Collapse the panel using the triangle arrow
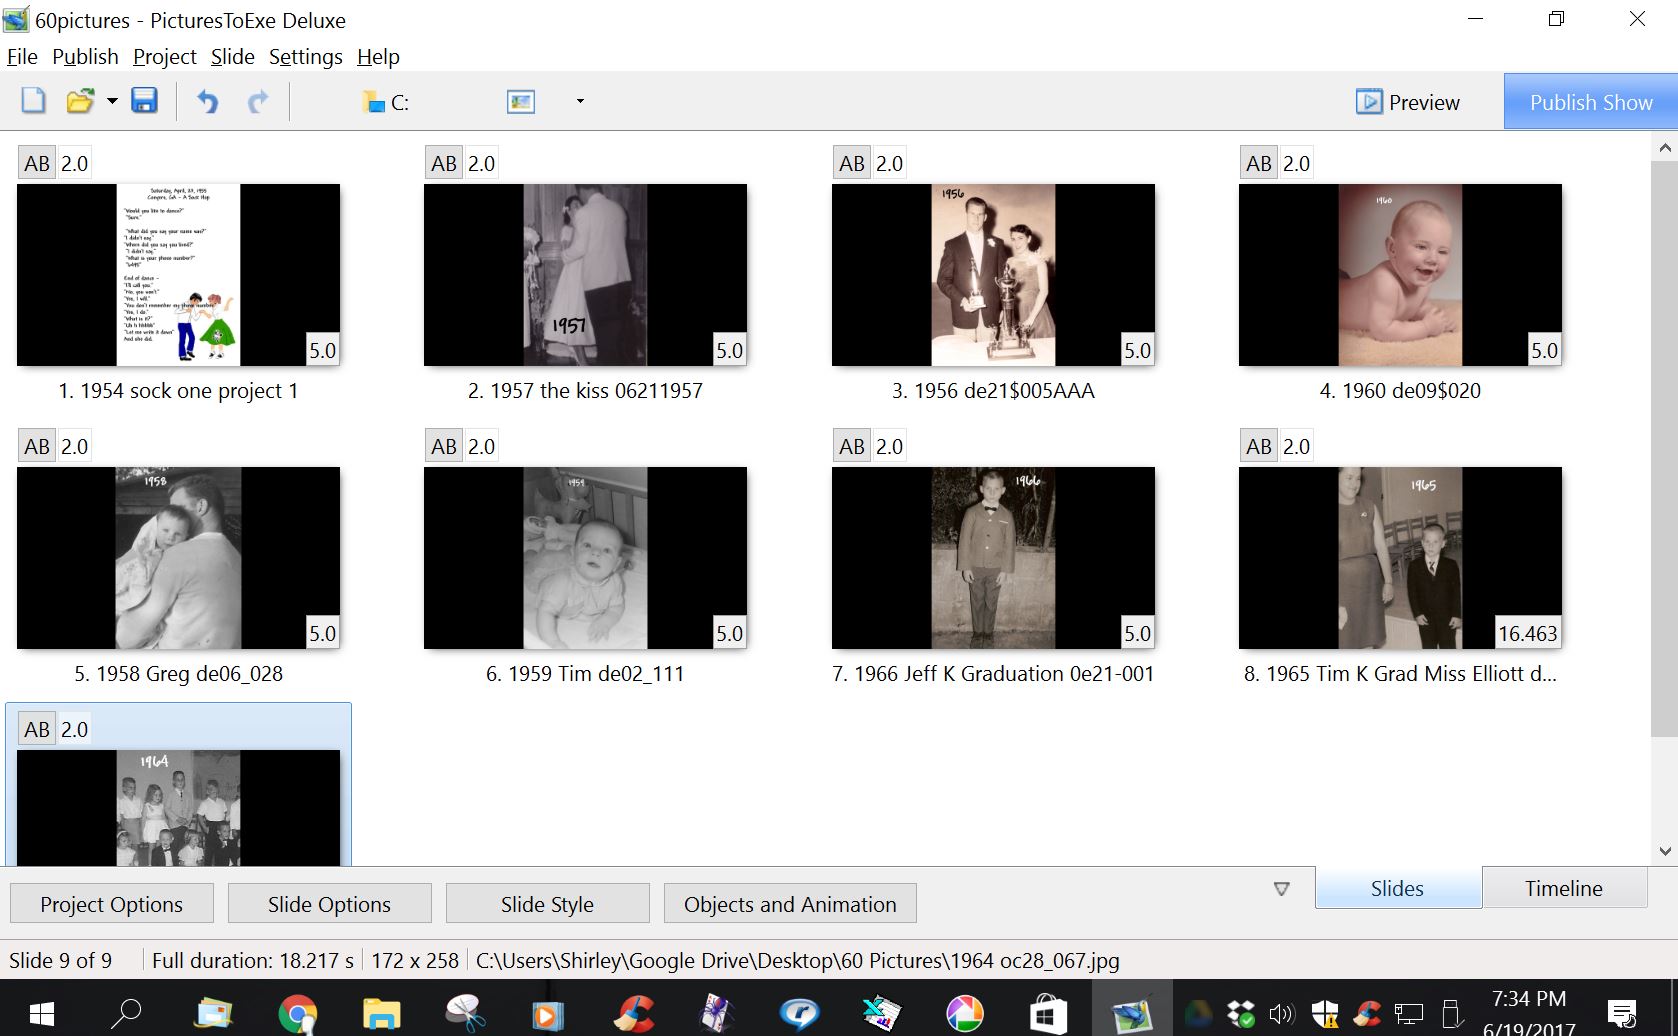The image size is (1678, 1036). (1281, 889)
